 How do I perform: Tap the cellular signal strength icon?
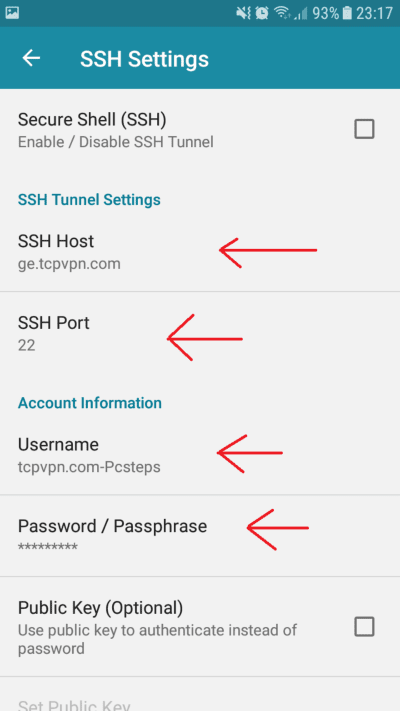pos(300,14)
